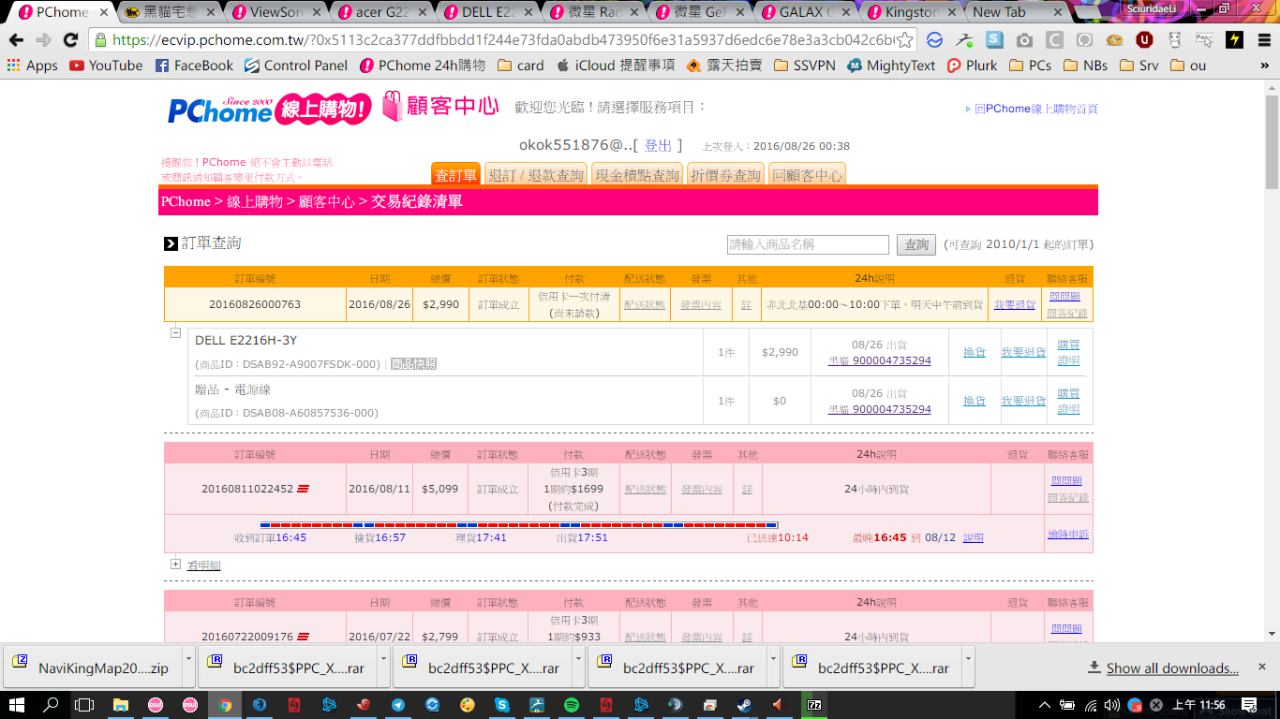Screen dimensions: 1280x719
Task: Switch to the 退訂/退款查詢 tab
Action: pyautogui.click(x=536, y=175)
